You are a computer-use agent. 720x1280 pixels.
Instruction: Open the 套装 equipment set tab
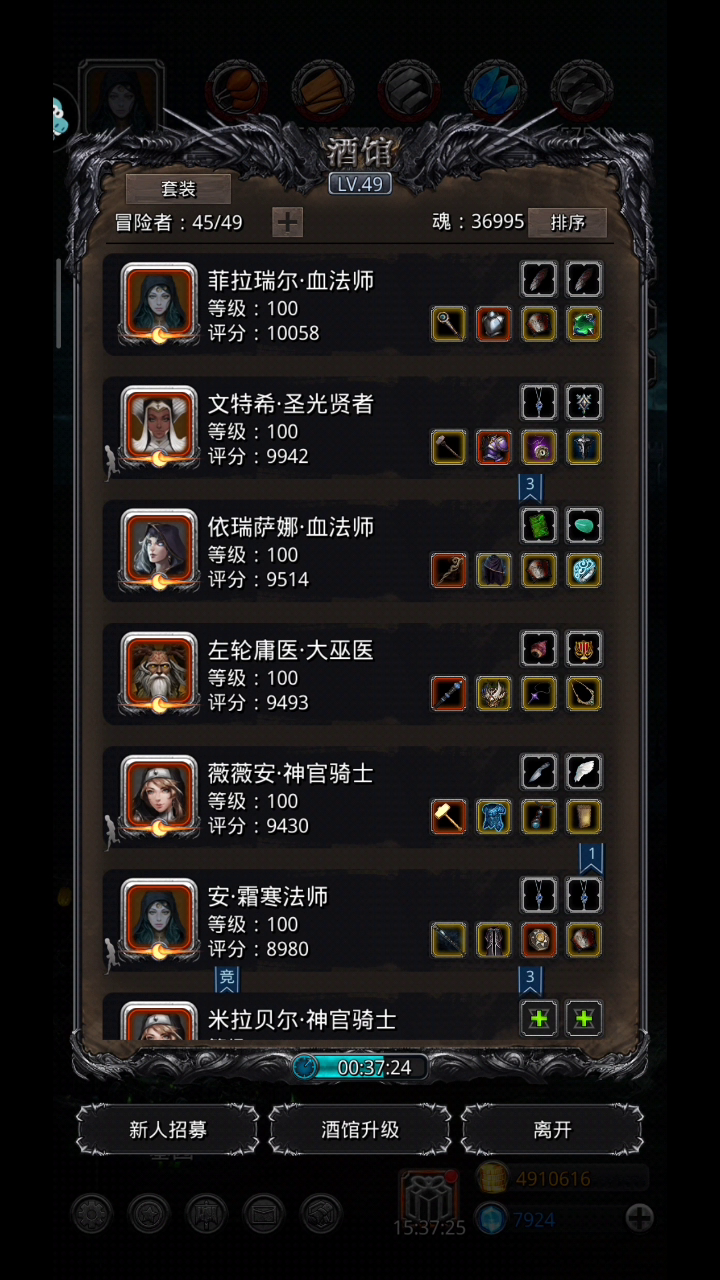click(178, 189)
